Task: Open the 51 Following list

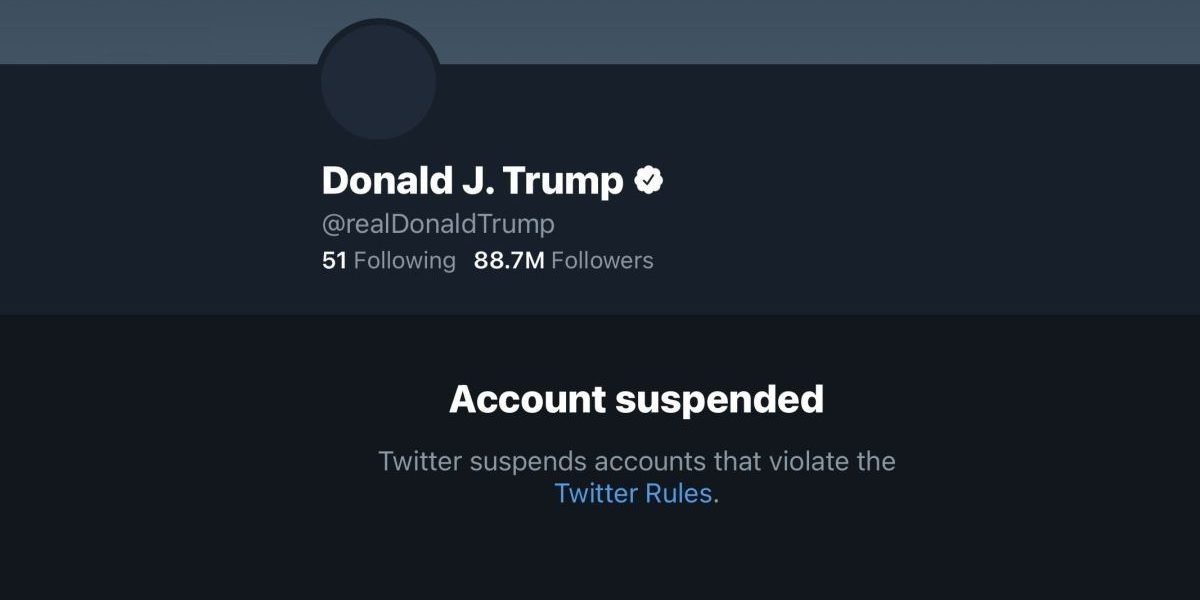Action: click(388, 261)
